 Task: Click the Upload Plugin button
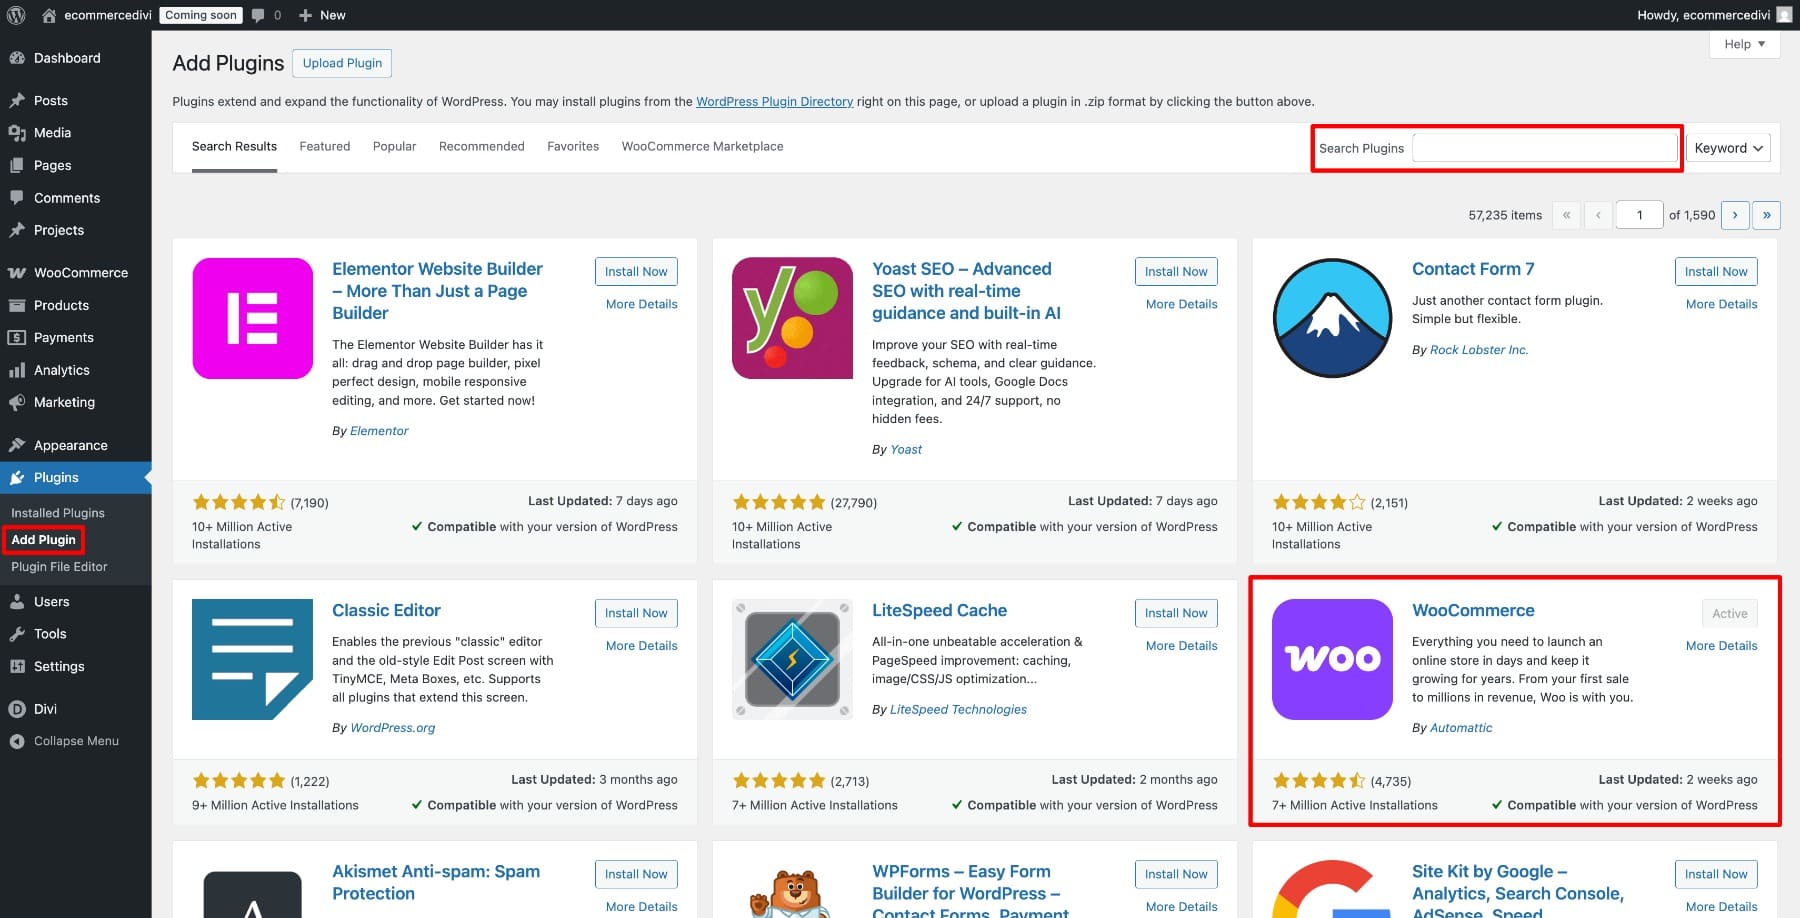(342, 63)
